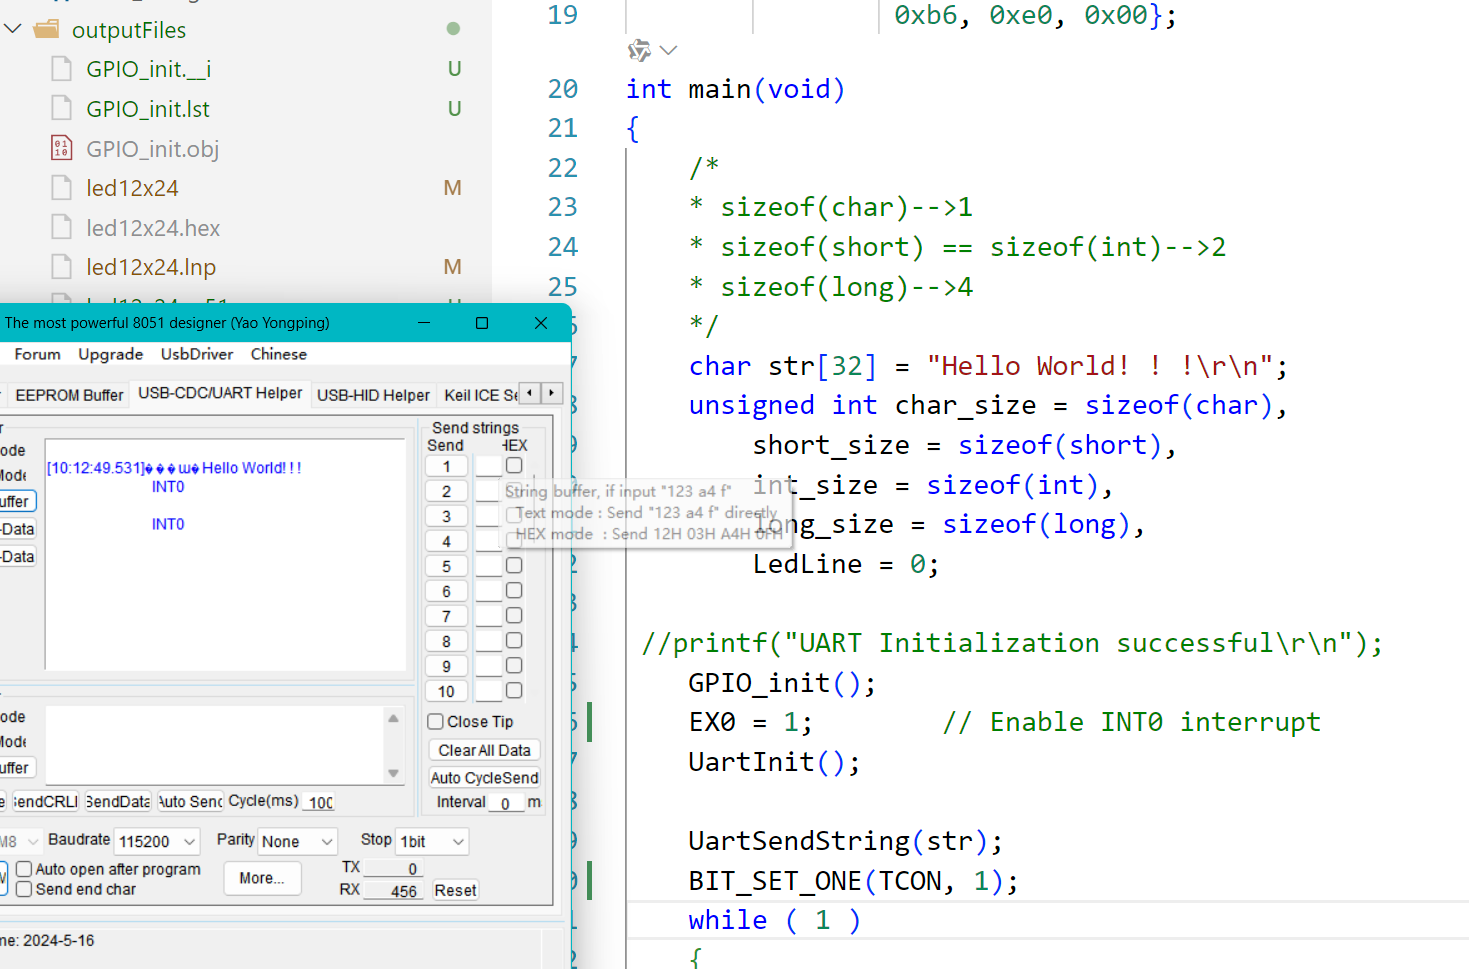Click line number 20 in editor gutter

563,89
